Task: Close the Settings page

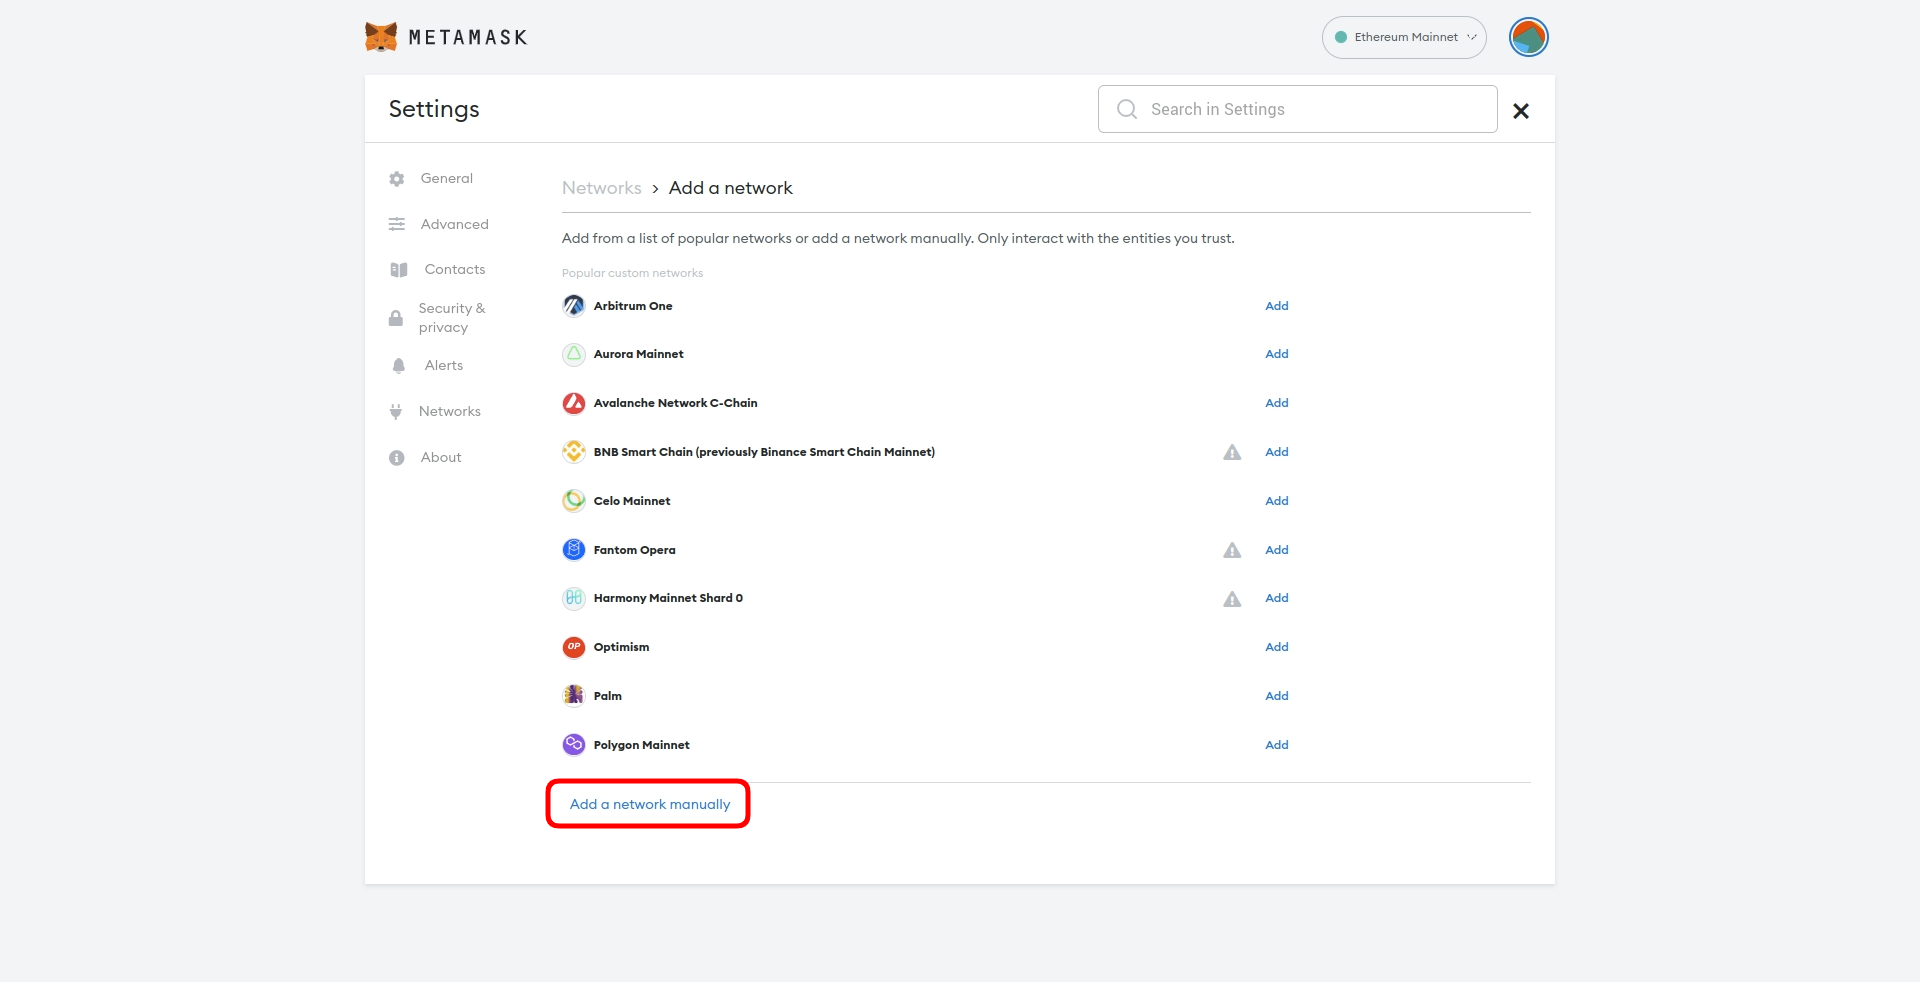Action: (x=1521, y=111)
